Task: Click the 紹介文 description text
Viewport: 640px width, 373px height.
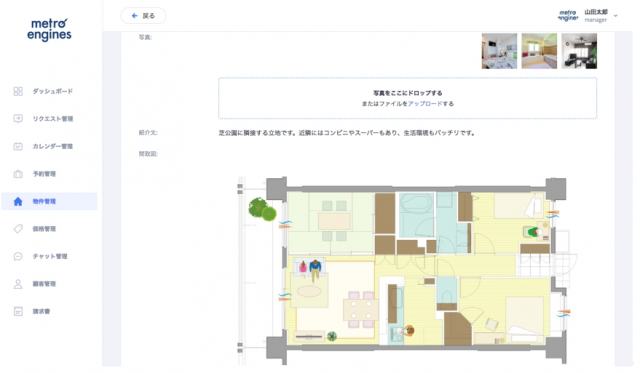Action: click(x=347, y=133)
